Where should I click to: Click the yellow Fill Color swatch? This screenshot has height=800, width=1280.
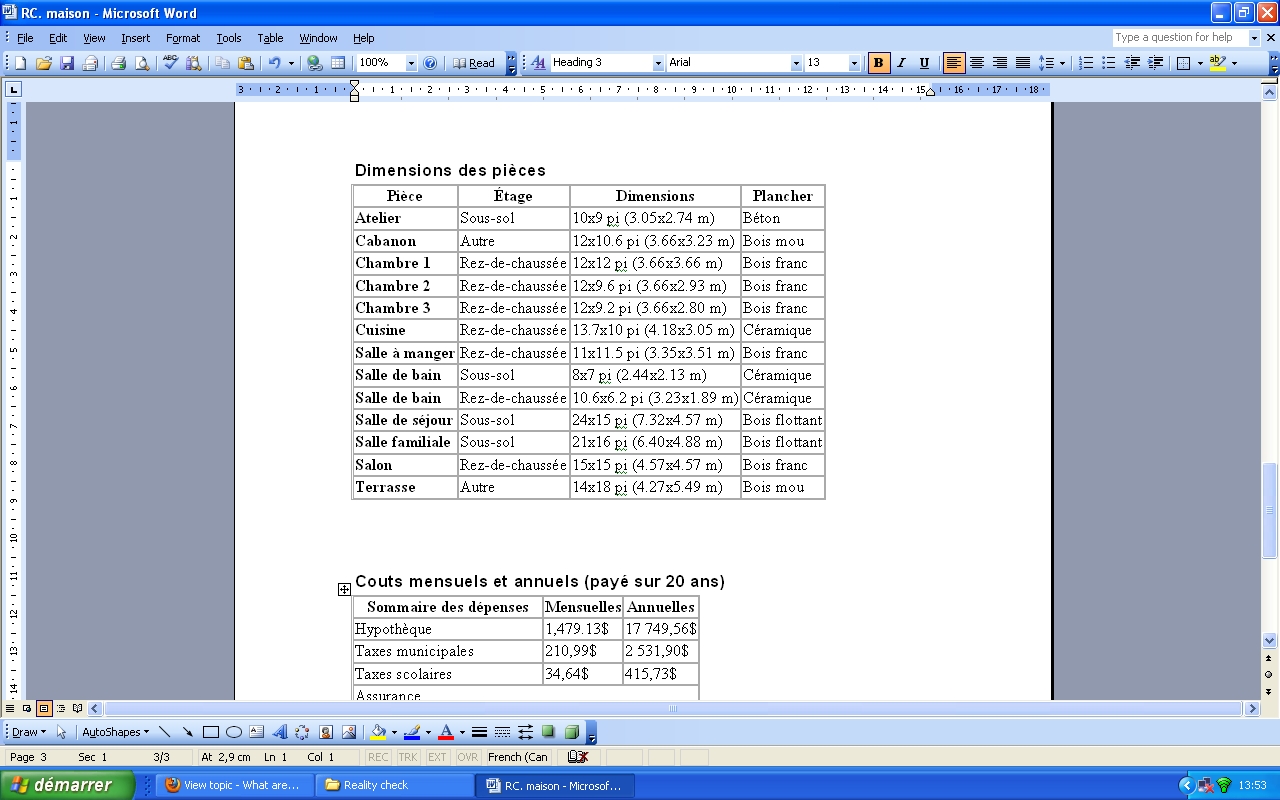click(x=379, y=732)
